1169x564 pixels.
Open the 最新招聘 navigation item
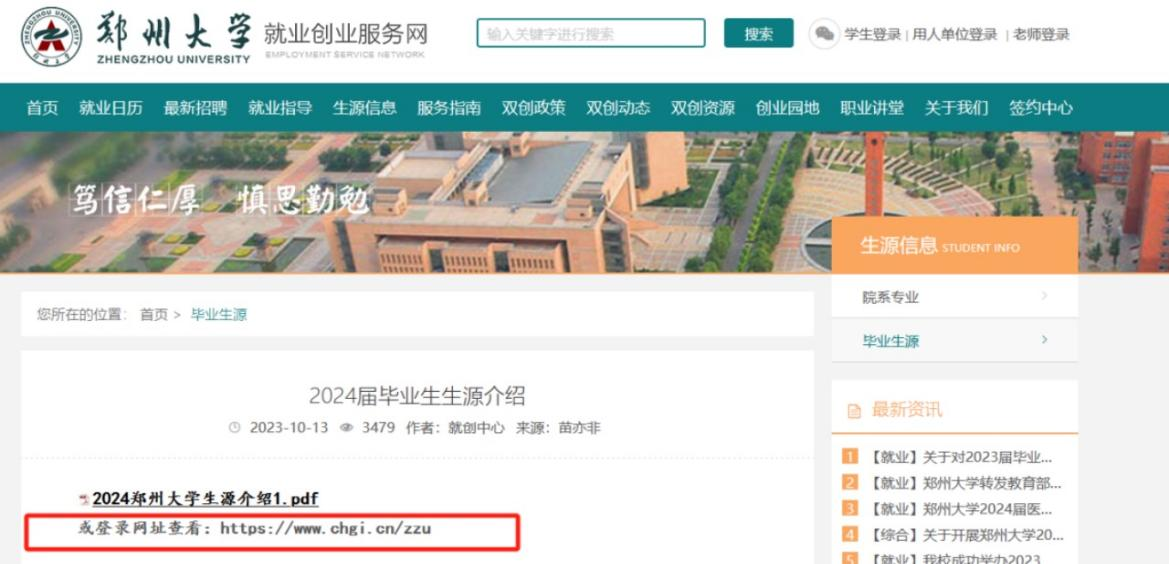[x=195, y=108]
